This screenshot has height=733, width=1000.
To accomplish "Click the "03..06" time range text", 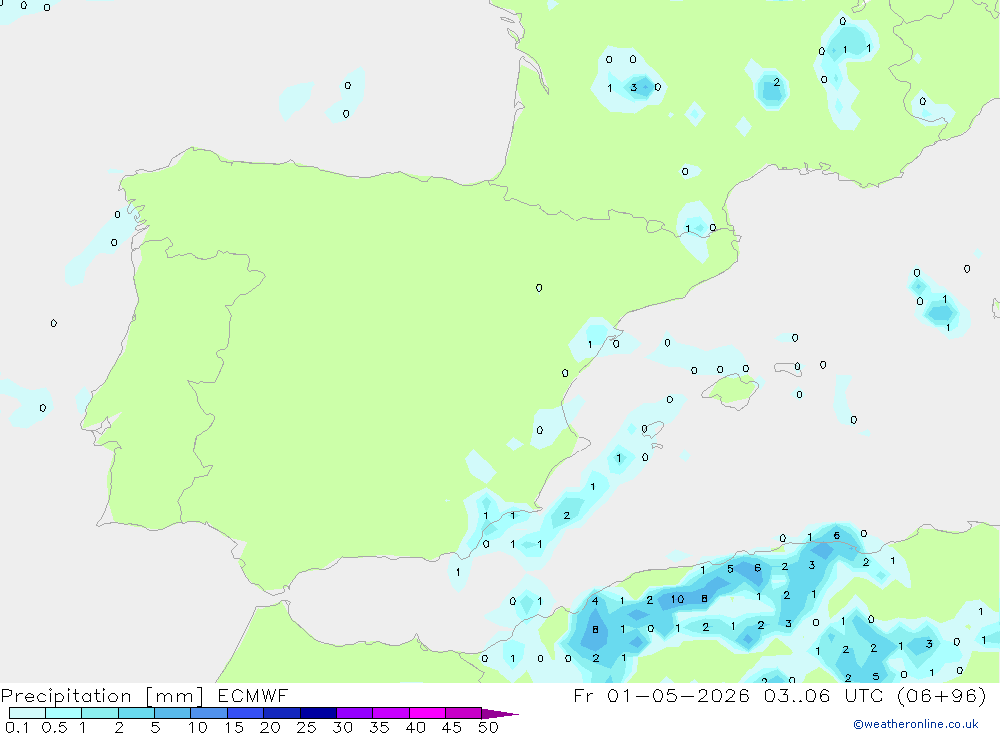I will tap(797, 695).
